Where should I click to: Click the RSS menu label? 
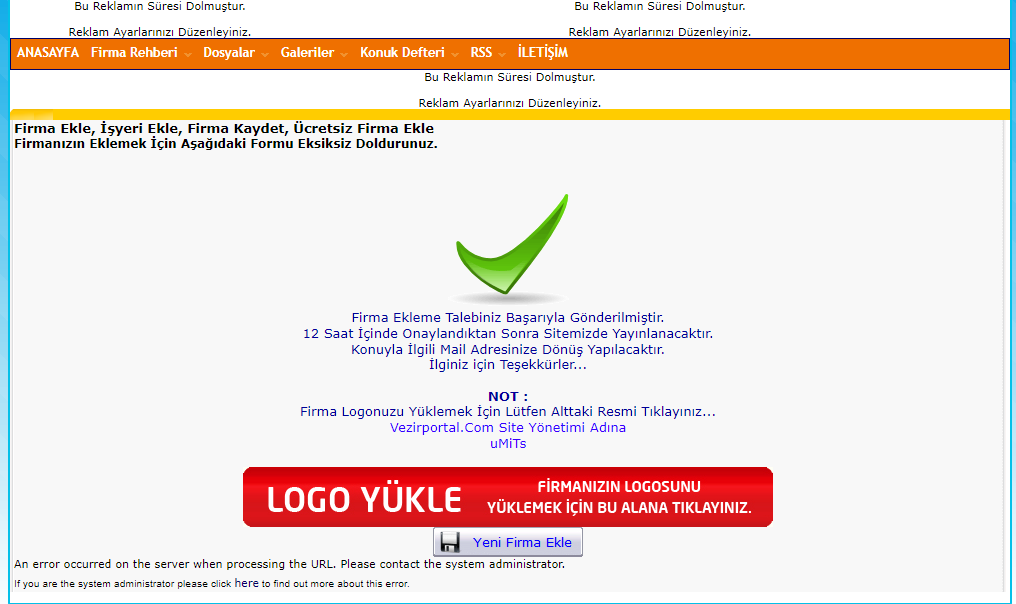pos(481,53)
